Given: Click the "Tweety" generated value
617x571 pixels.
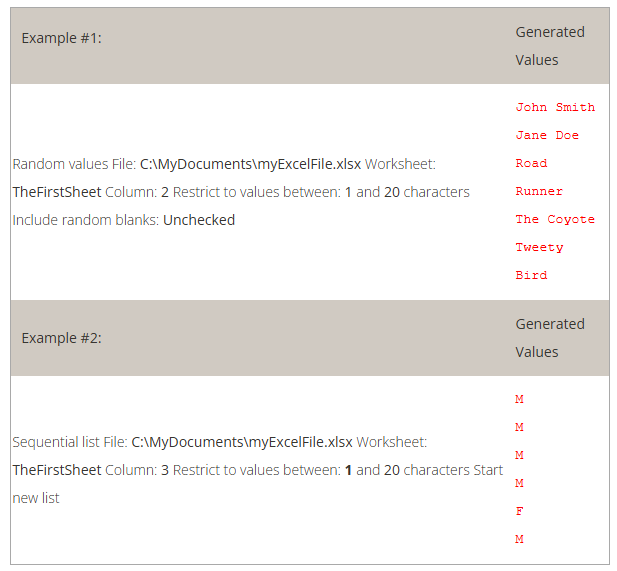Looking at the screenshot, I should [x=539, y=247].
